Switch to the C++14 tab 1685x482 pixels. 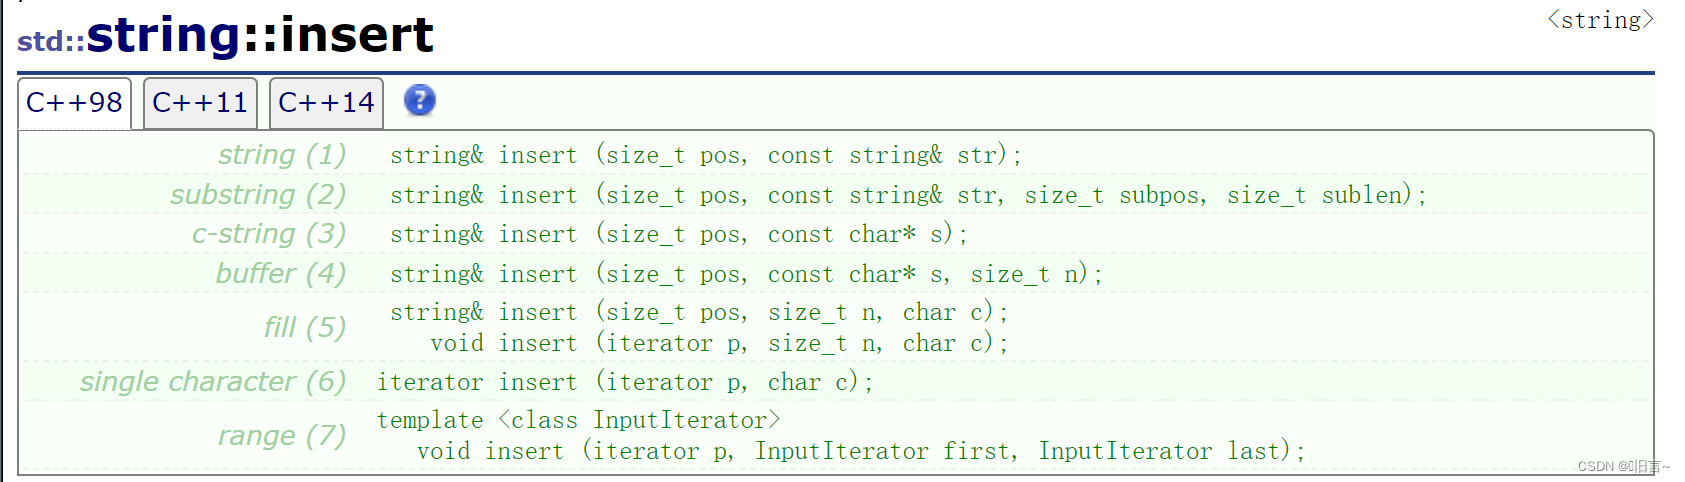click(x=326, y=103)
